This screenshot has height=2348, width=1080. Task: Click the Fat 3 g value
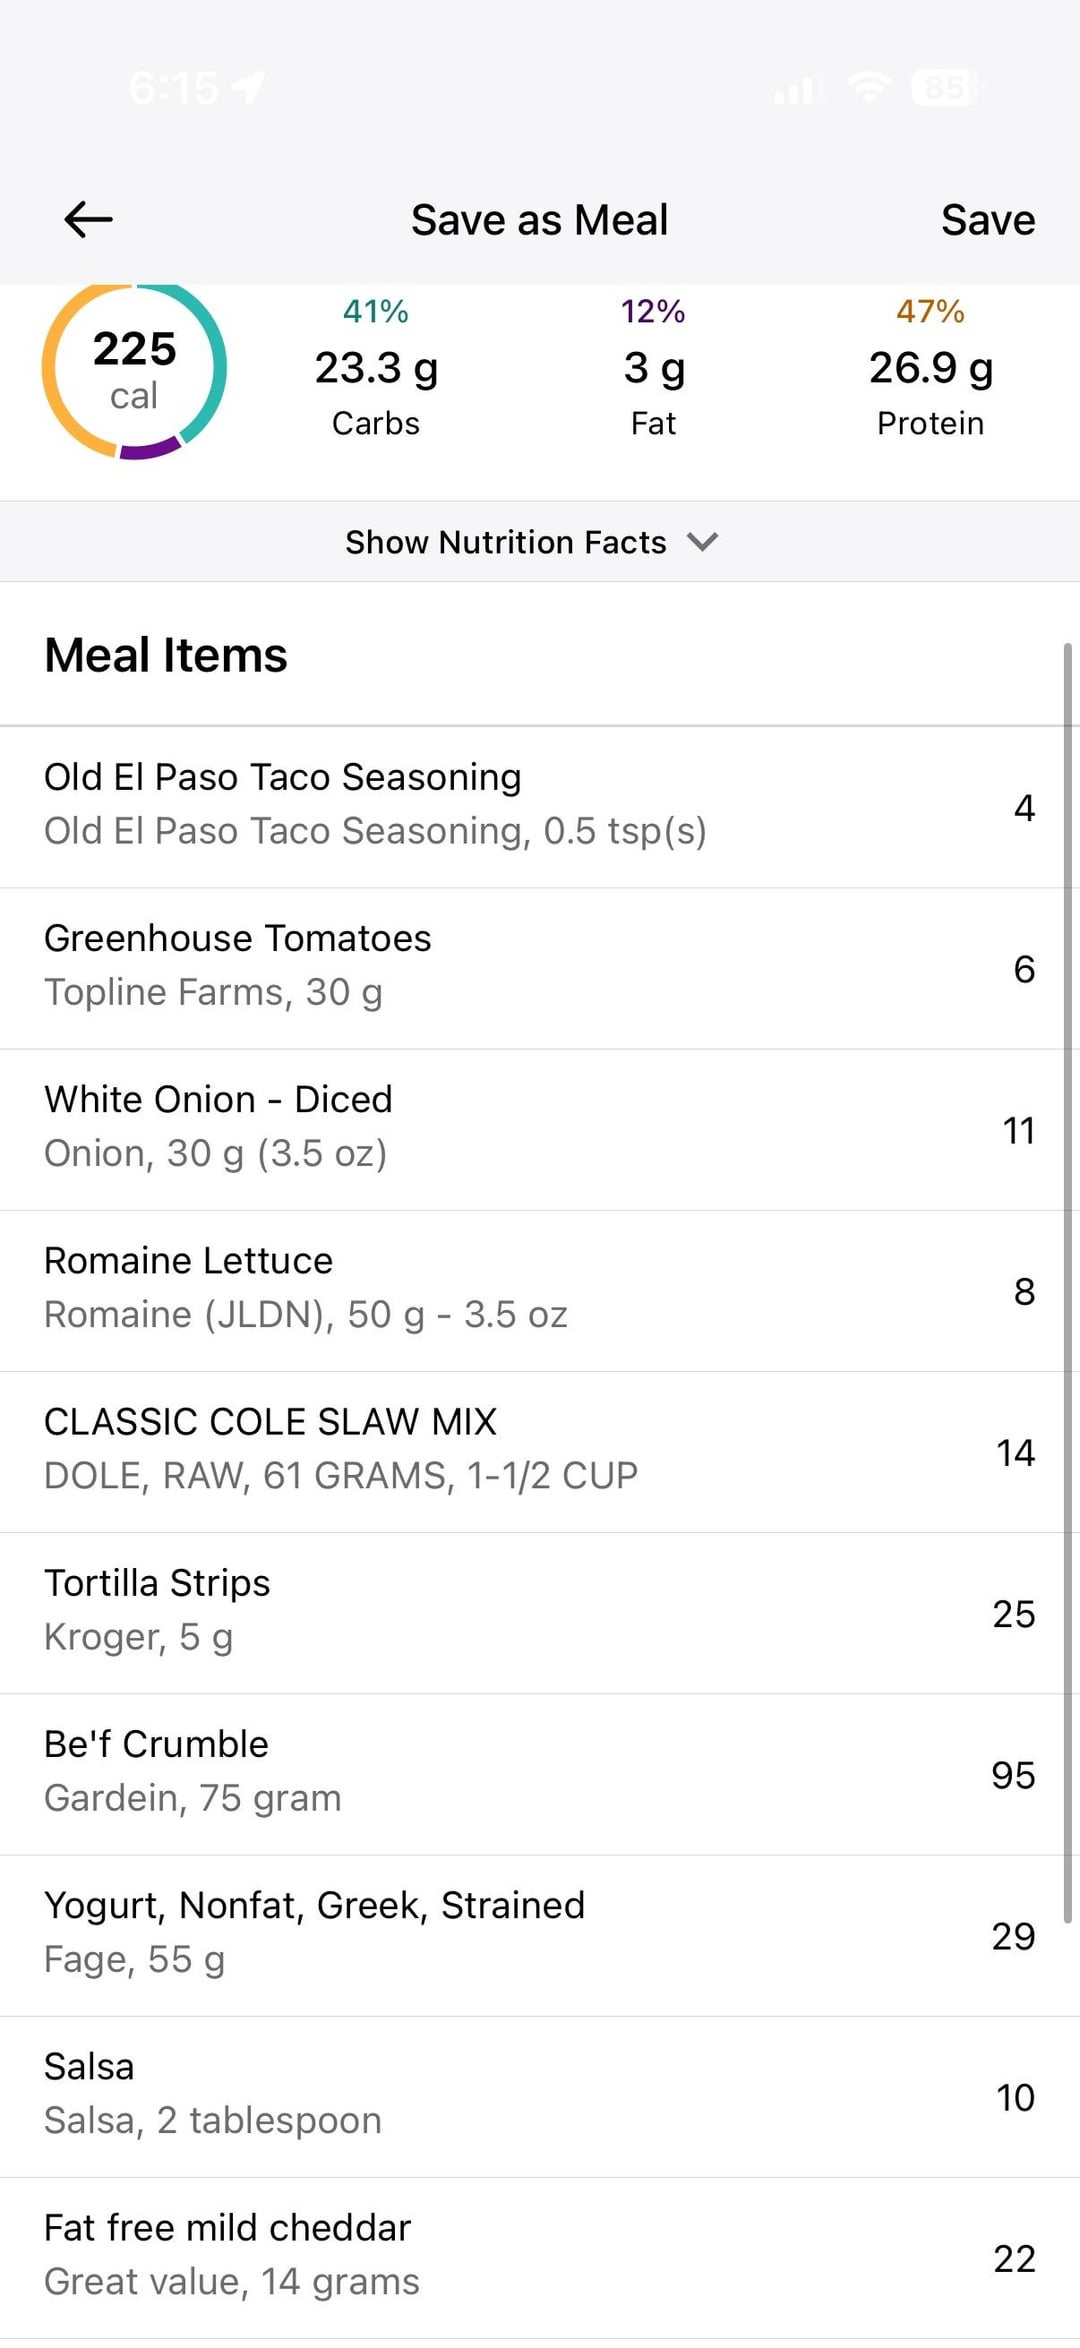point(654,369)
